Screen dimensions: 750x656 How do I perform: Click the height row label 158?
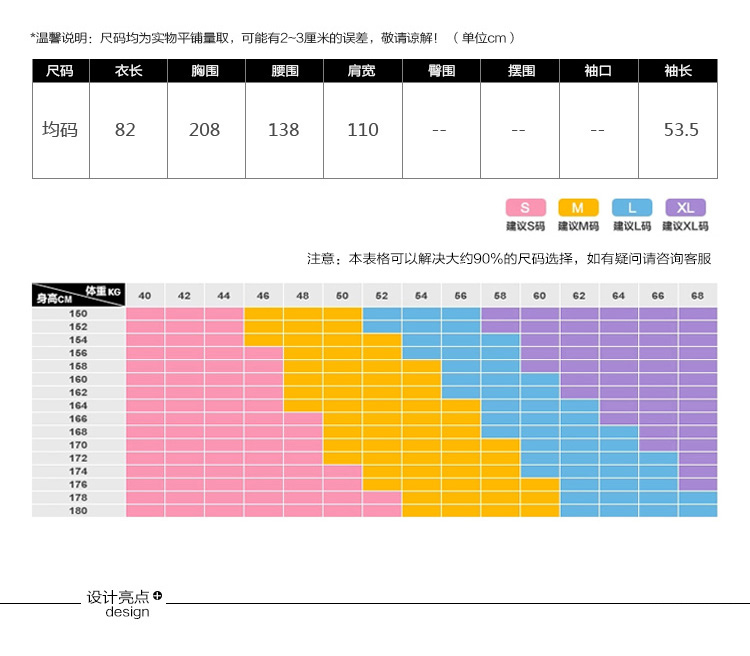pyautogui.click(x=78, y=366)
